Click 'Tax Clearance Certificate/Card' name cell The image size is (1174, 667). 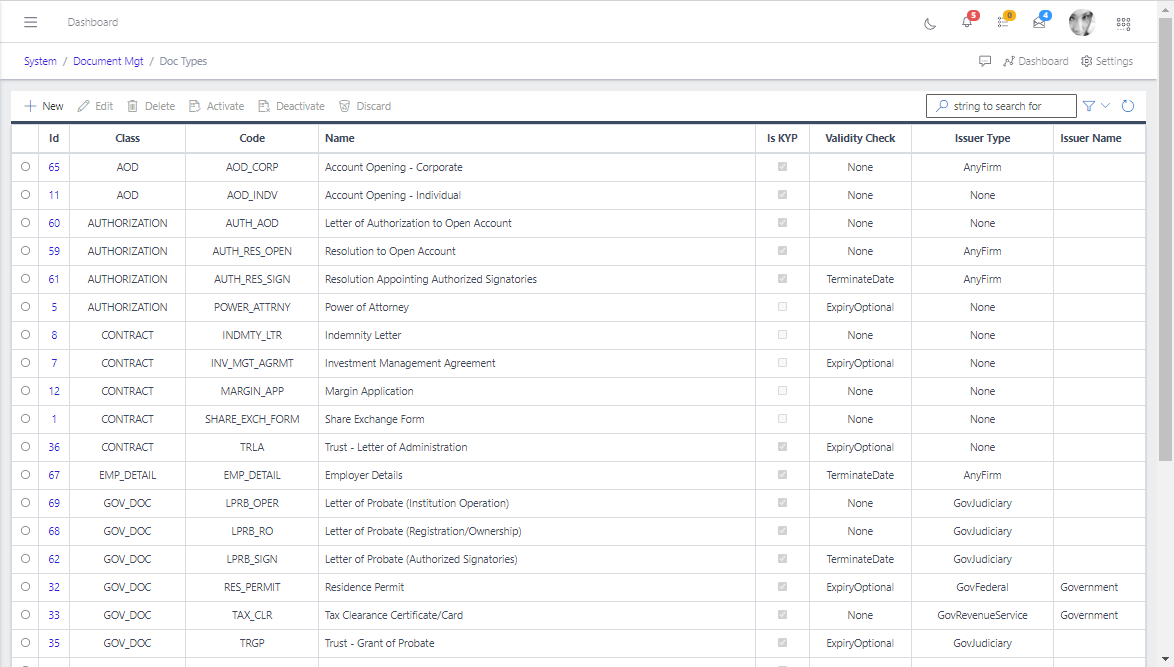coord(394,615)
